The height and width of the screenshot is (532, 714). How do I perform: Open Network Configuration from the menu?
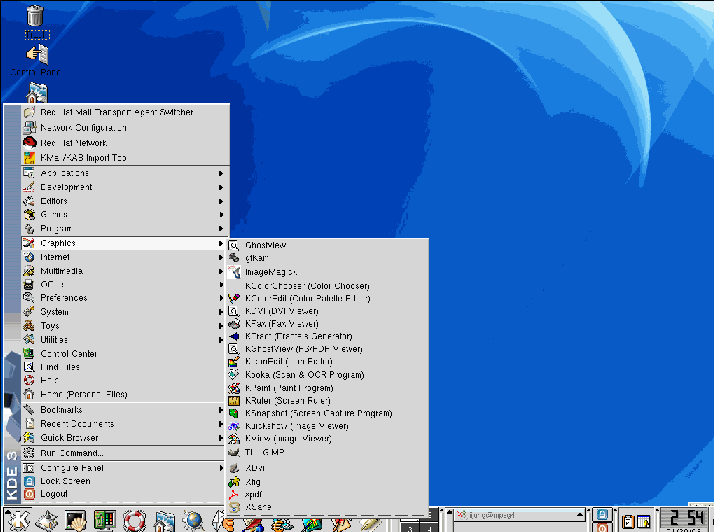coord(125,128)
